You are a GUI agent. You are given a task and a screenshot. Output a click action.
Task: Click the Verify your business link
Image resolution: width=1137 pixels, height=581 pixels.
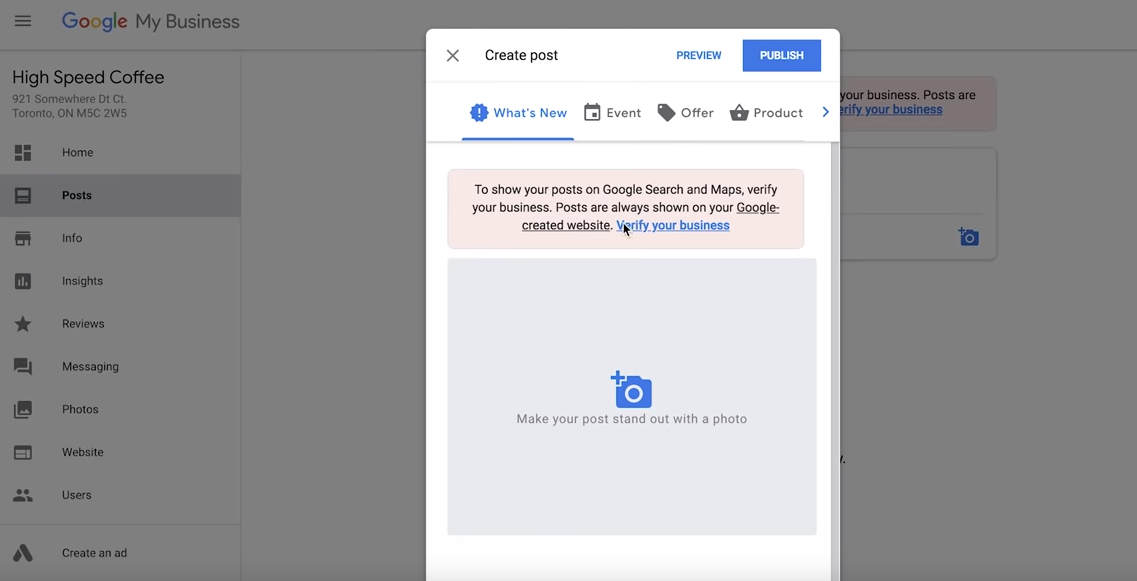pos(672,225)
